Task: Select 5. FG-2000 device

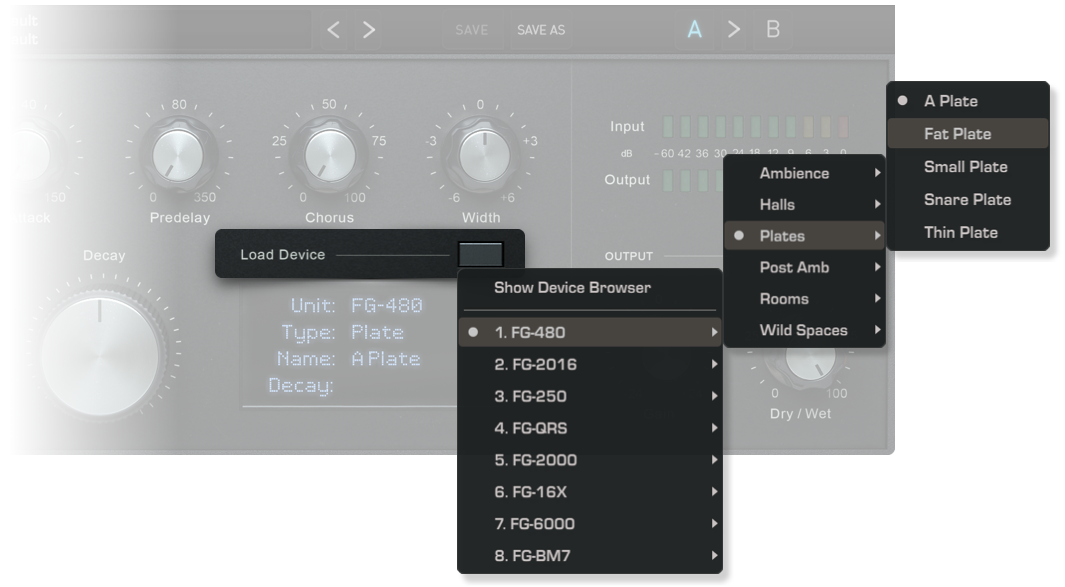Action: [589, 460]
